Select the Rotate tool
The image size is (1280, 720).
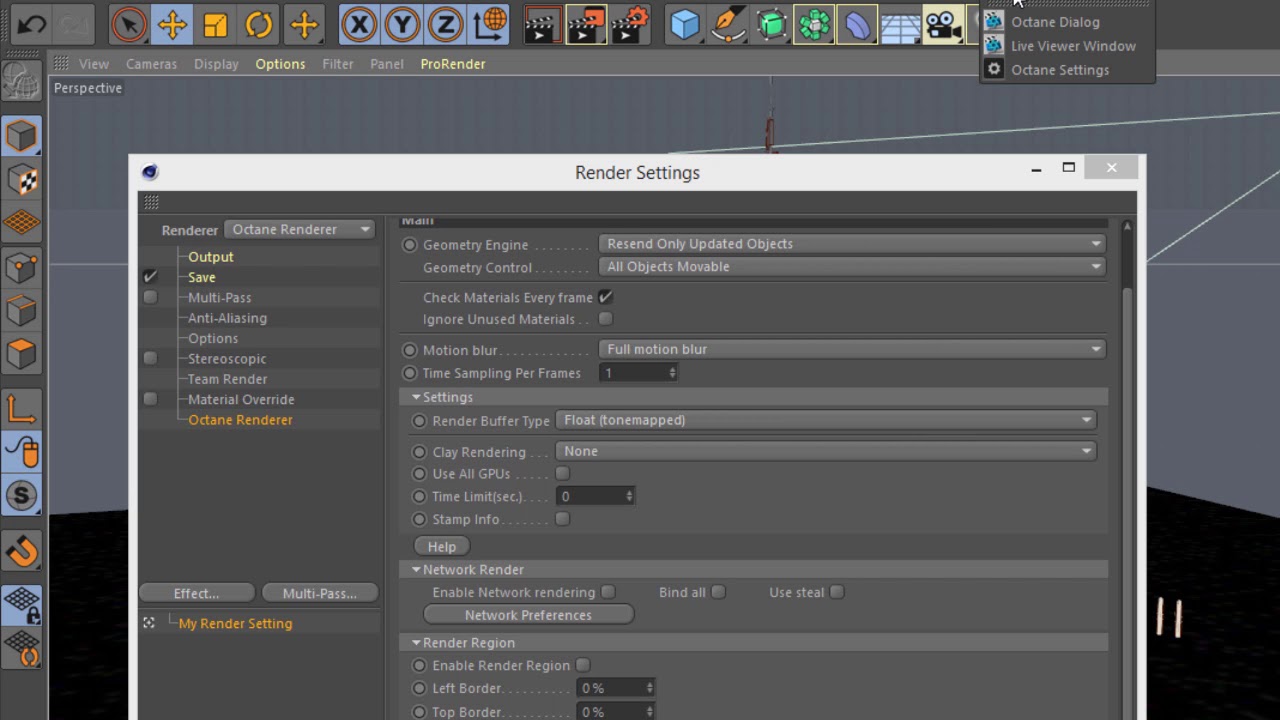coord(259,24)
